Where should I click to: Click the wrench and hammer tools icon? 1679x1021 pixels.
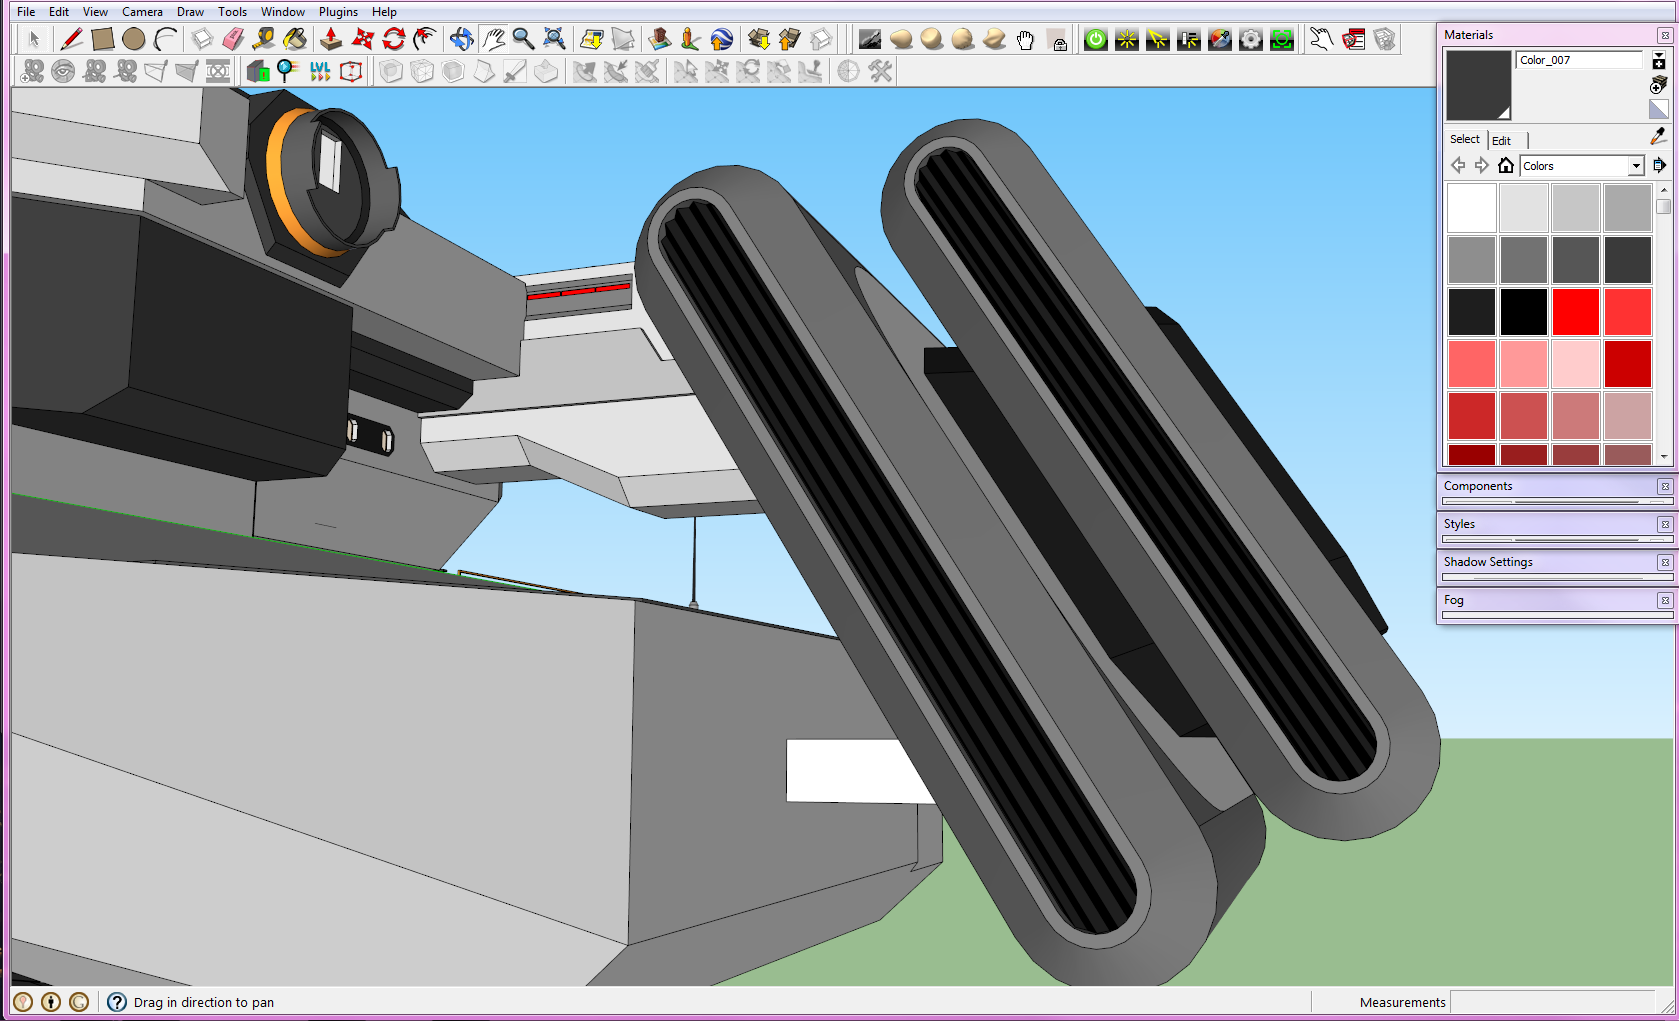coord(880,71)
